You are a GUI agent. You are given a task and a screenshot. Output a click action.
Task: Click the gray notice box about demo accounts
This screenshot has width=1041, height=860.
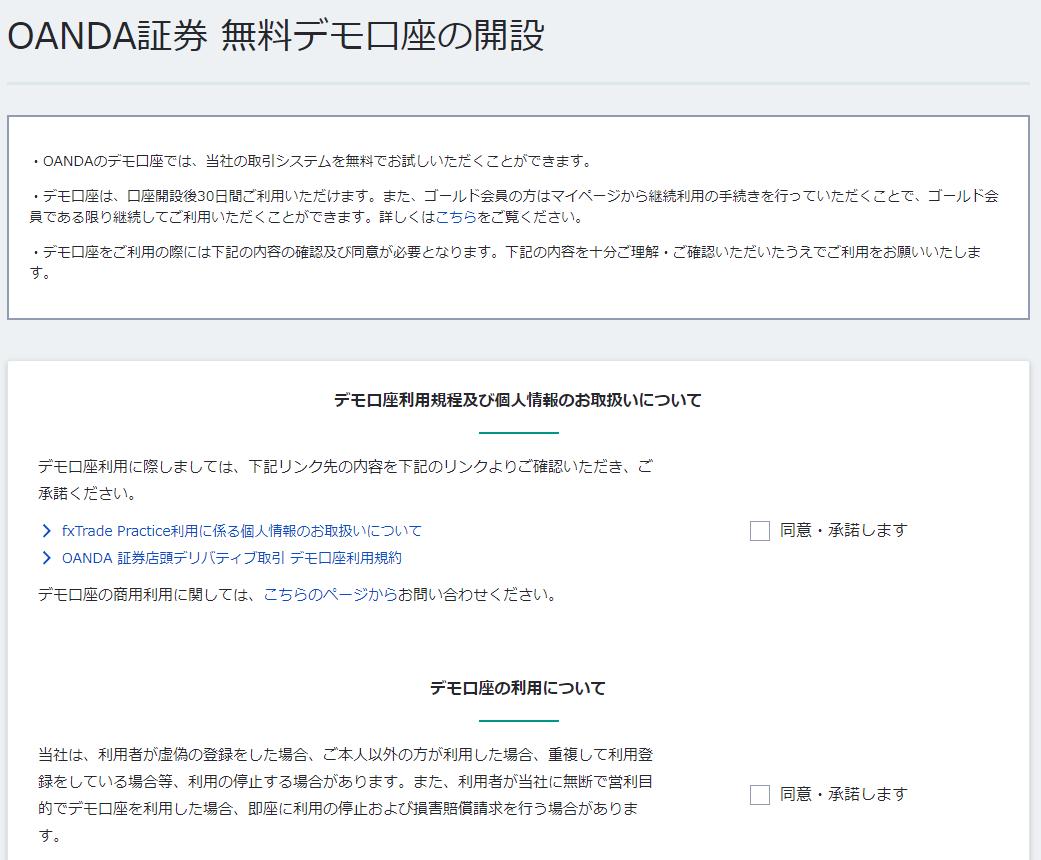pyautogui.click(x=519, y=217)
